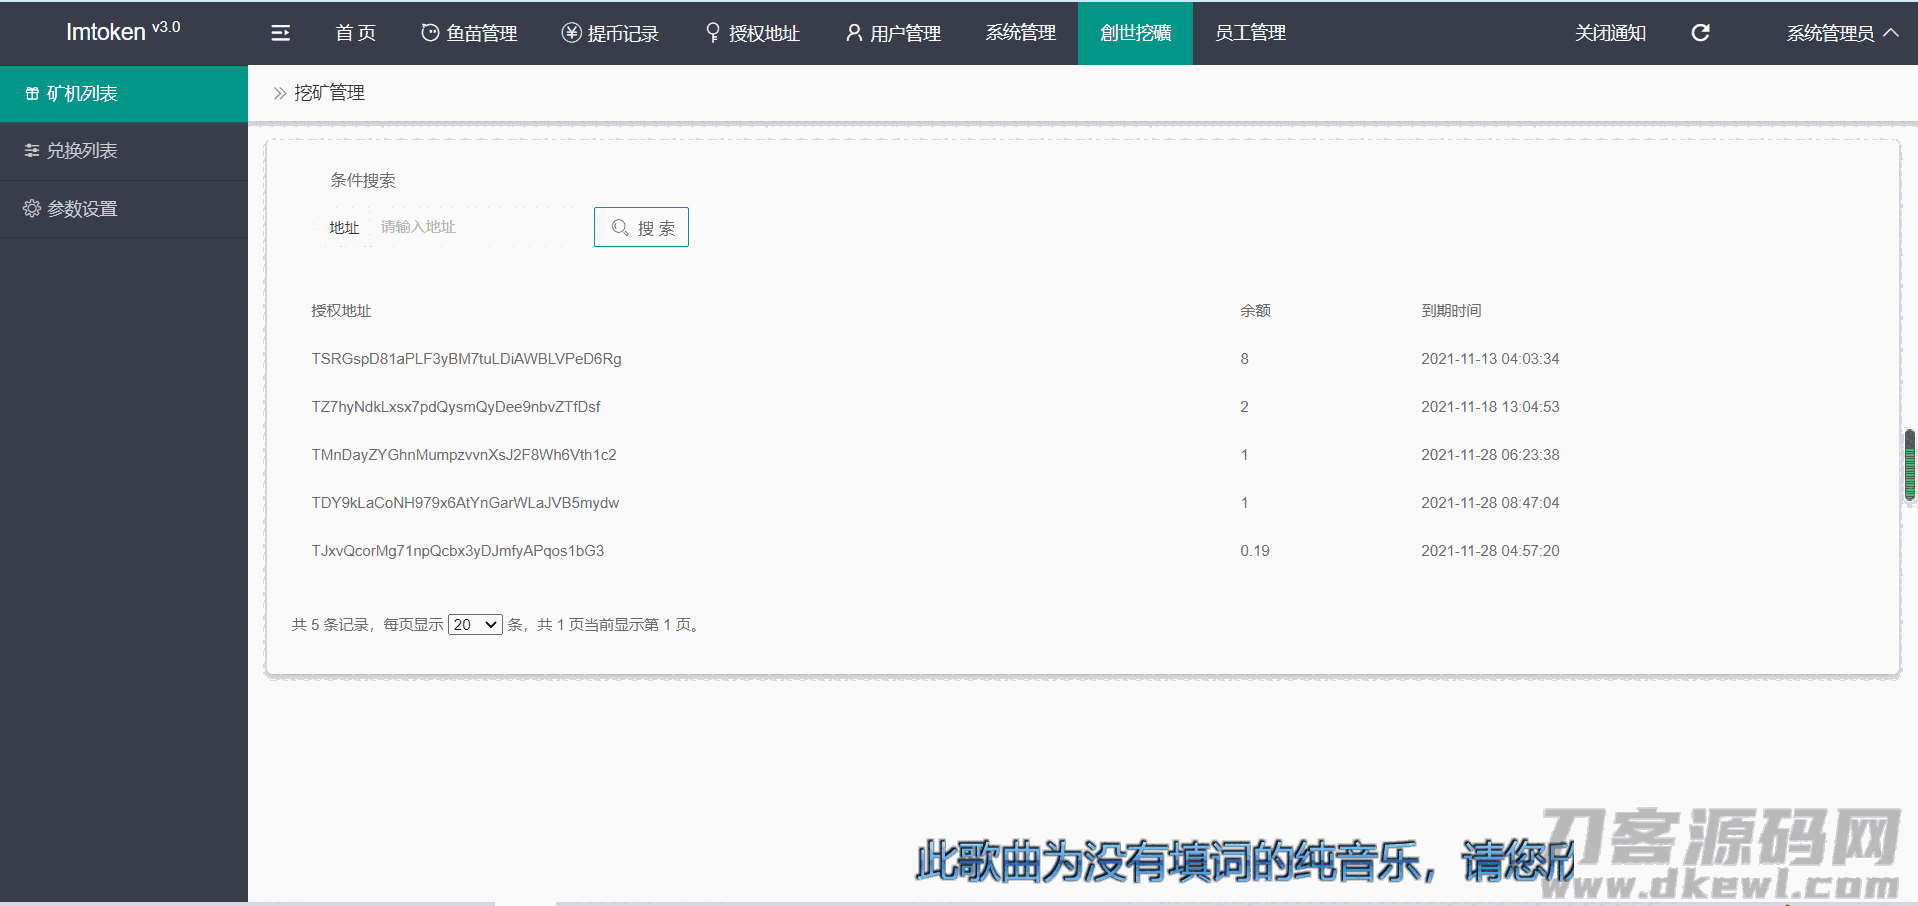The height and width of the screenshot is (906, 1918).
Task: Expand the 系统管理员 account menu
Action: pos(1841,33)
